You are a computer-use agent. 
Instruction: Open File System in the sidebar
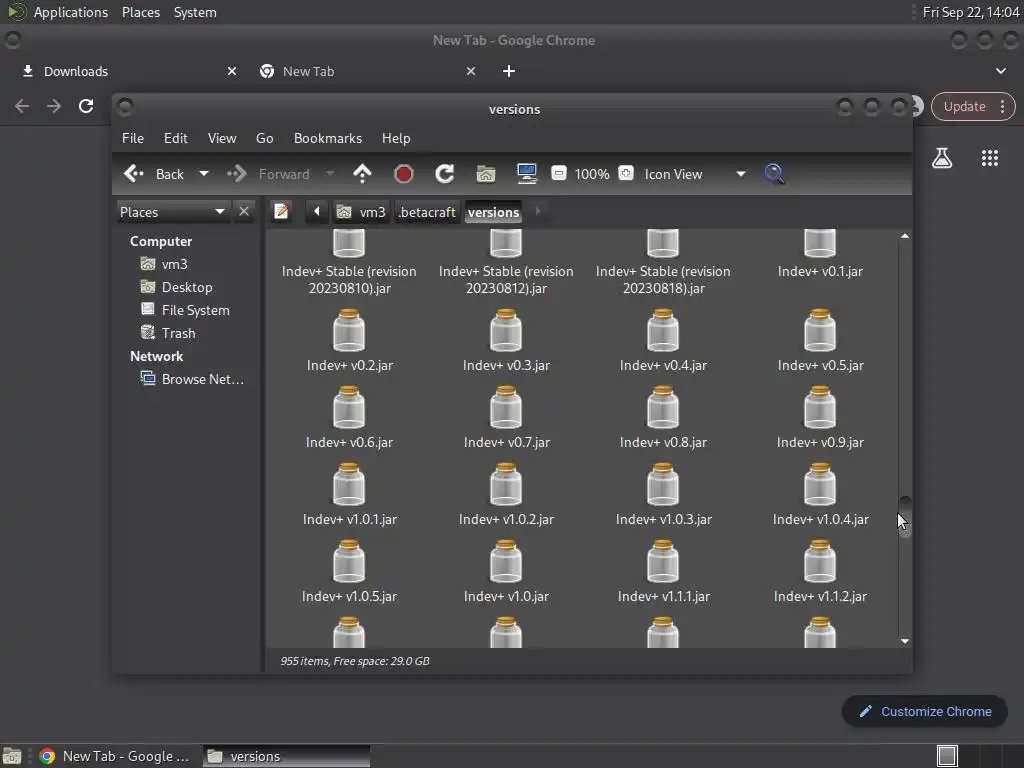(195, 310)
